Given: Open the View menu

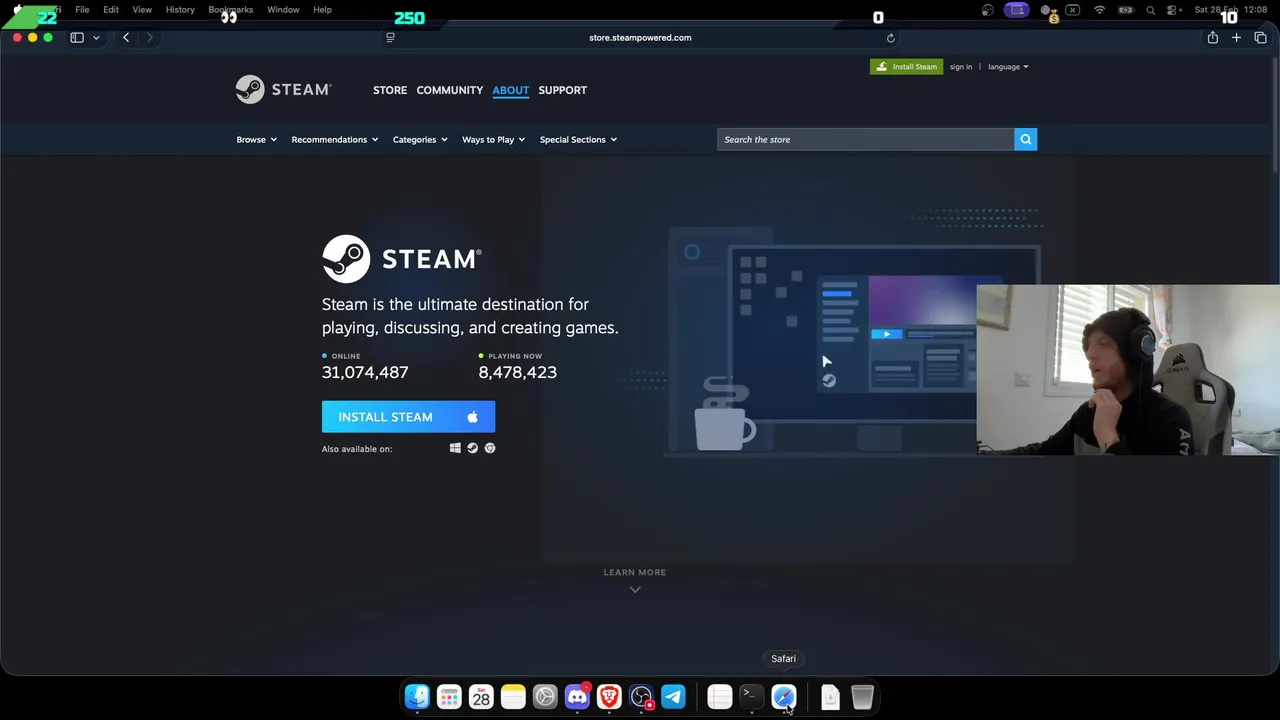Looking at the screenshot, I should coord(142,10).
